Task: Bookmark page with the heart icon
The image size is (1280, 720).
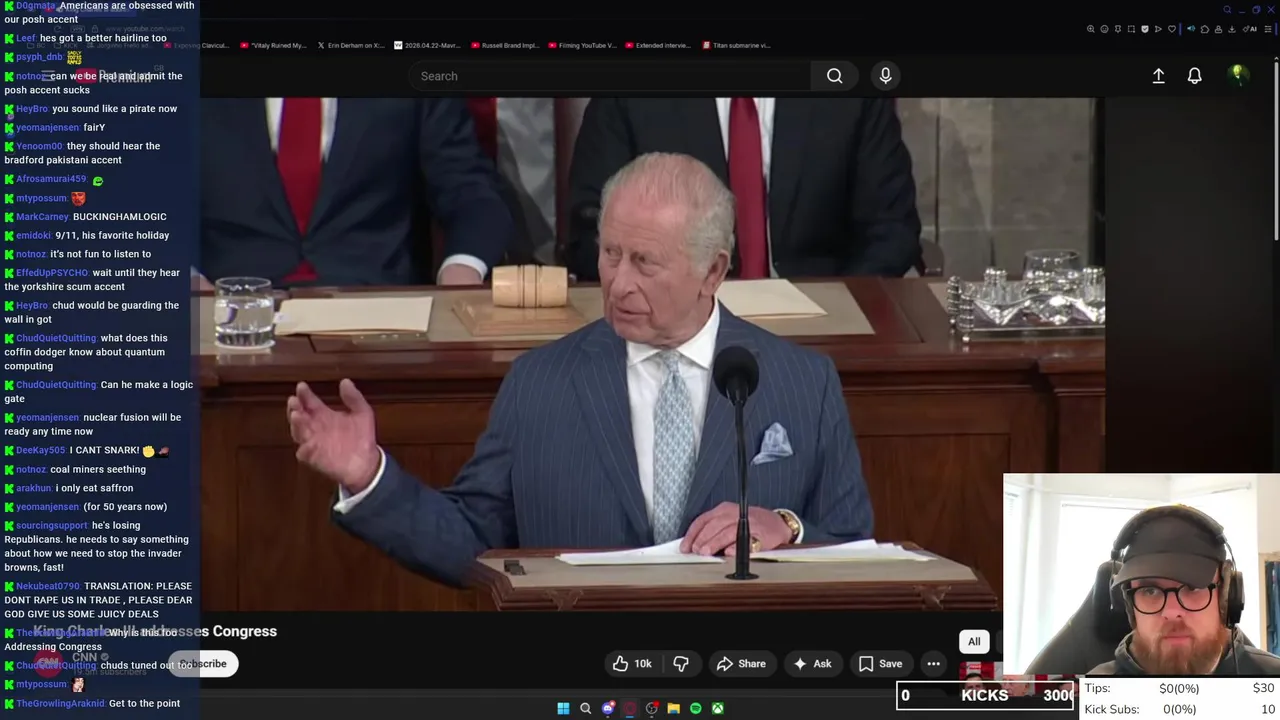Action: pyautogui.click(x=1172, y=29)
